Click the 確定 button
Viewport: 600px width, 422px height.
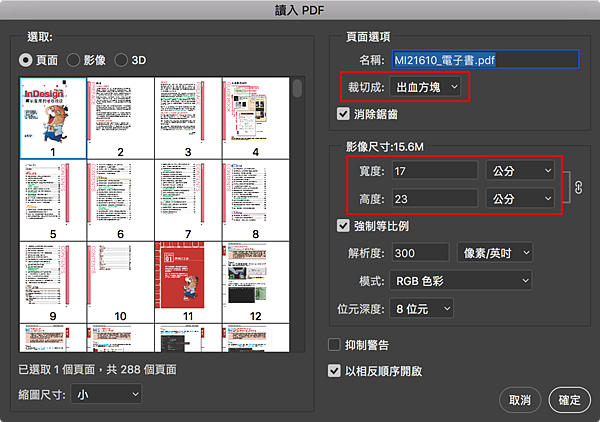click(569, 400)
